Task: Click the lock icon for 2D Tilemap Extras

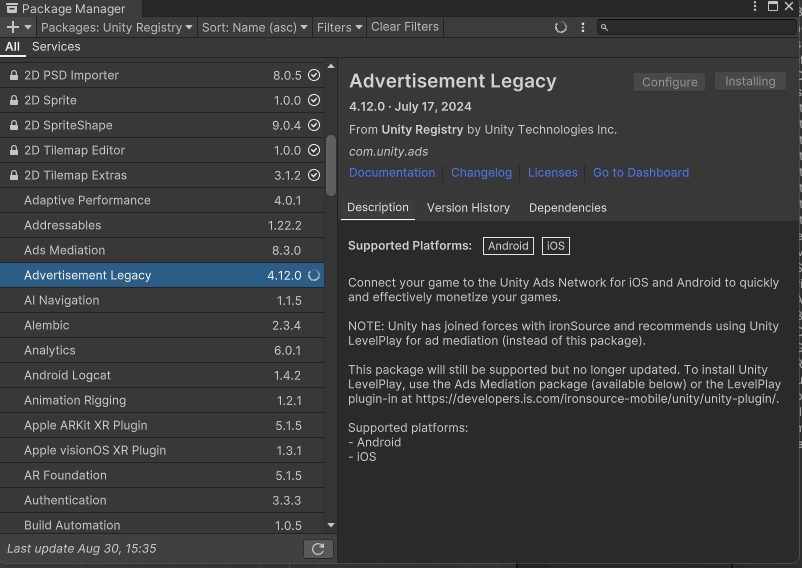Action: (14, 175)
